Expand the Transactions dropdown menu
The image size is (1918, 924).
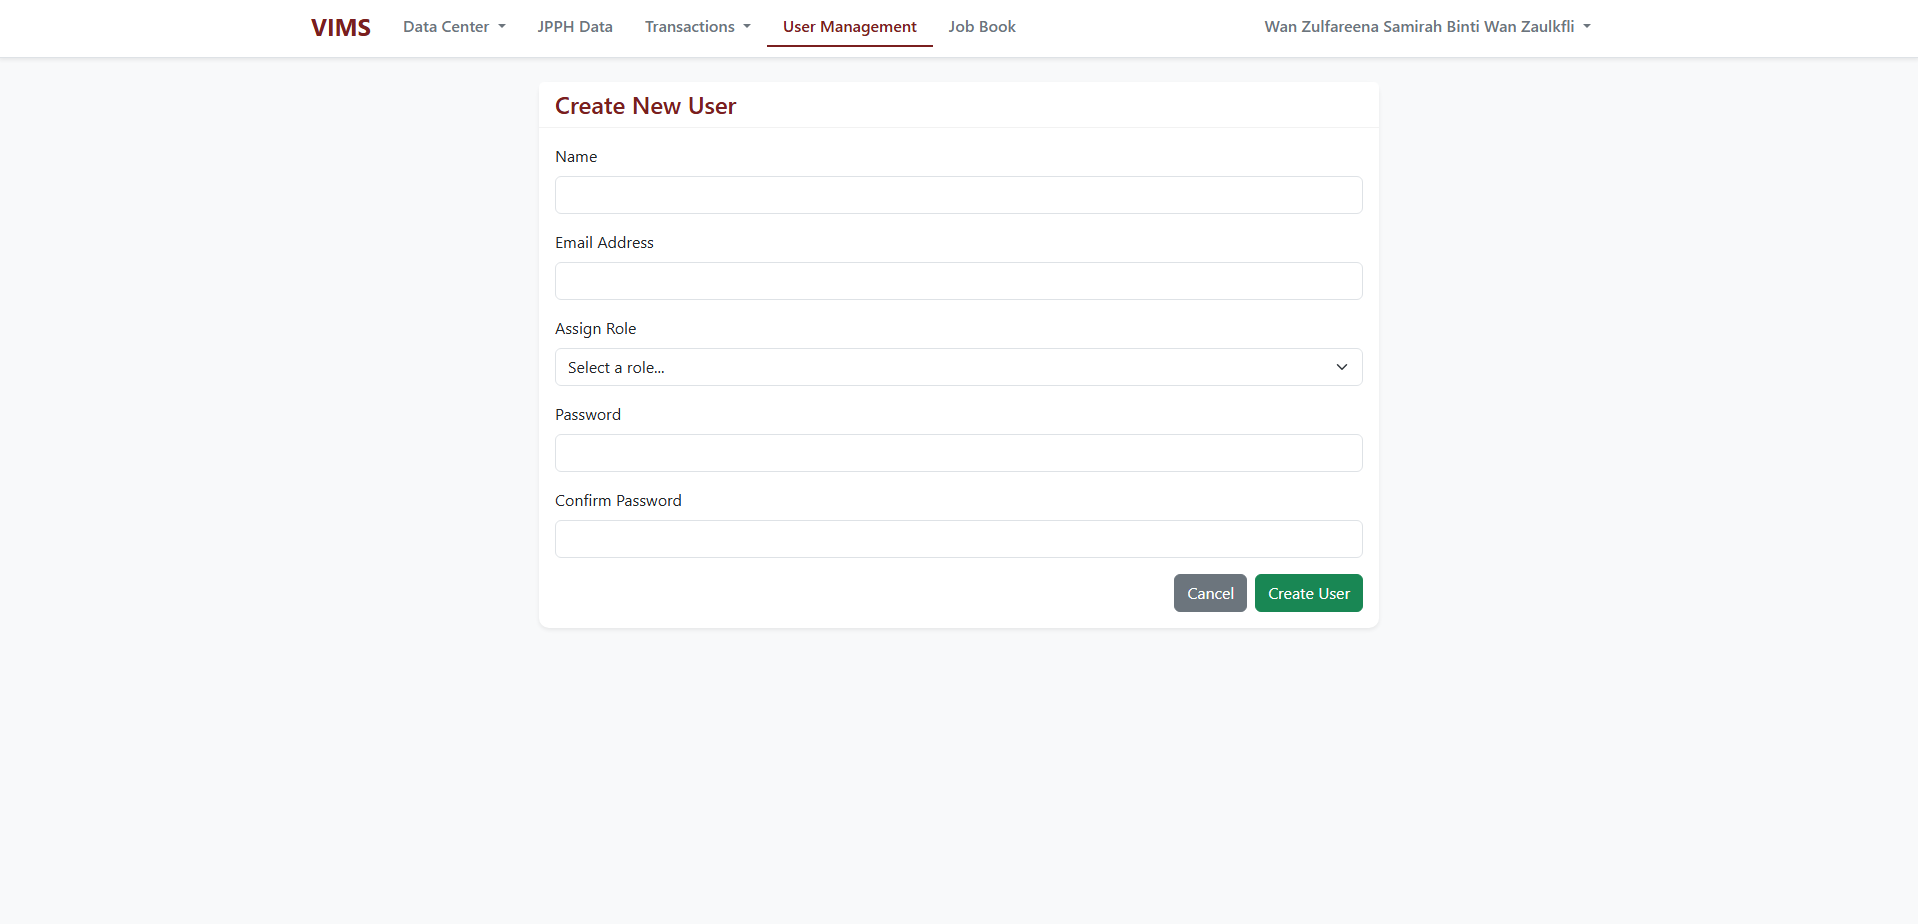pos(697,27)
